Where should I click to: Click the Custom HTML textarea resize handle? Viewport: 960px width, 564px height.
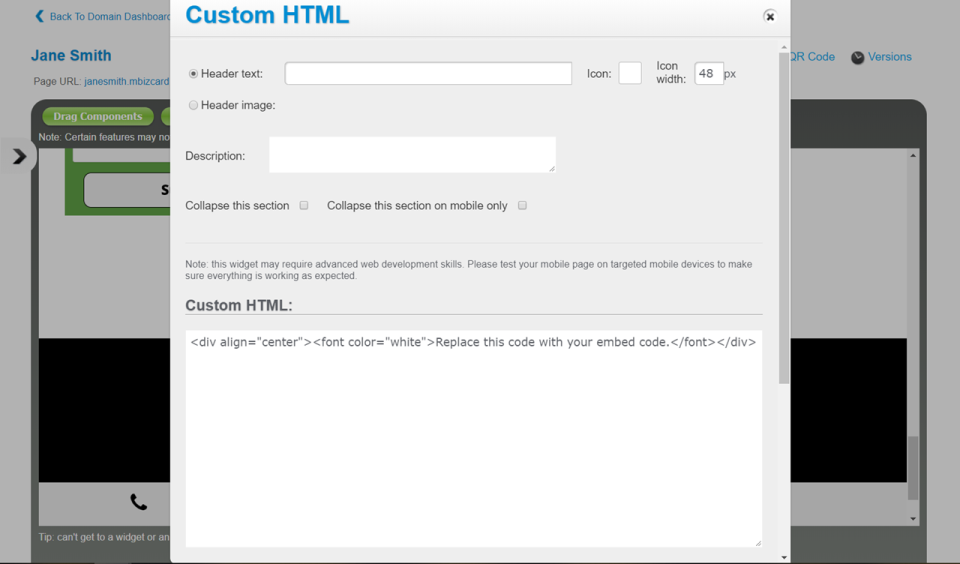[759, 543]
